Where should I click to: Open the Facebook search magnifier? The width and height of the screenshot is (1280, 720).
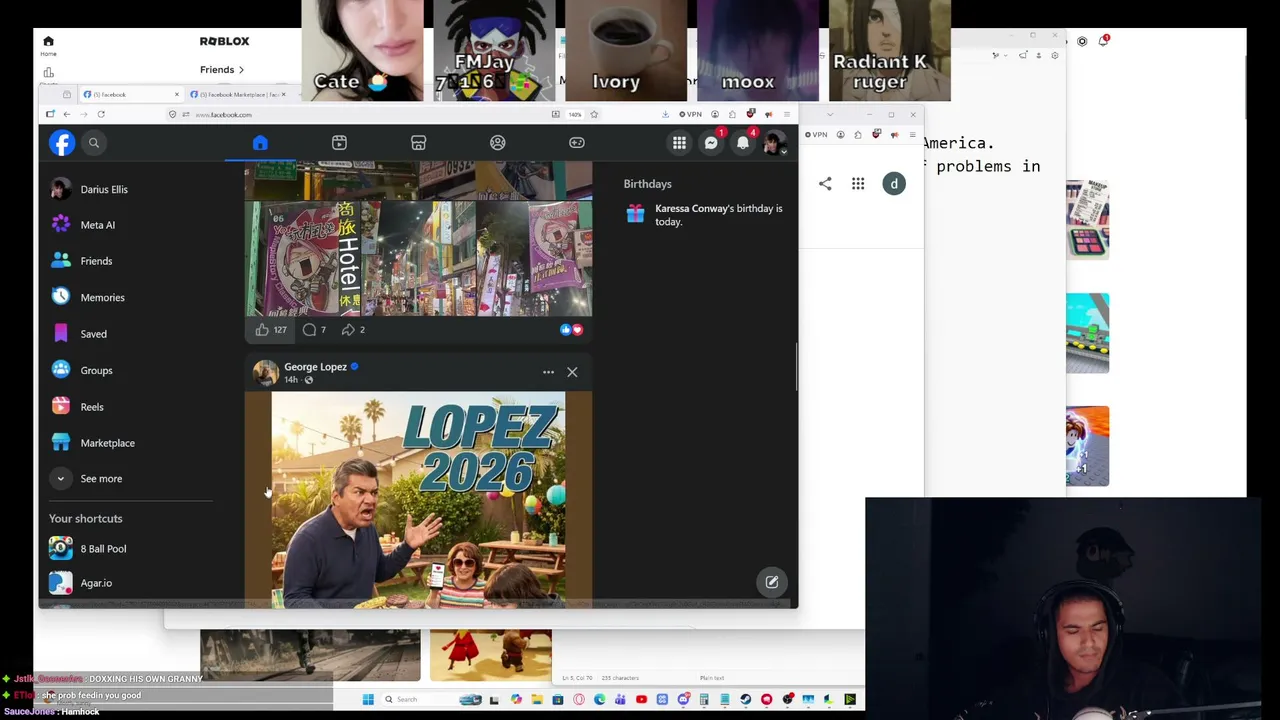pyautogui.click(x=94, y=143)
